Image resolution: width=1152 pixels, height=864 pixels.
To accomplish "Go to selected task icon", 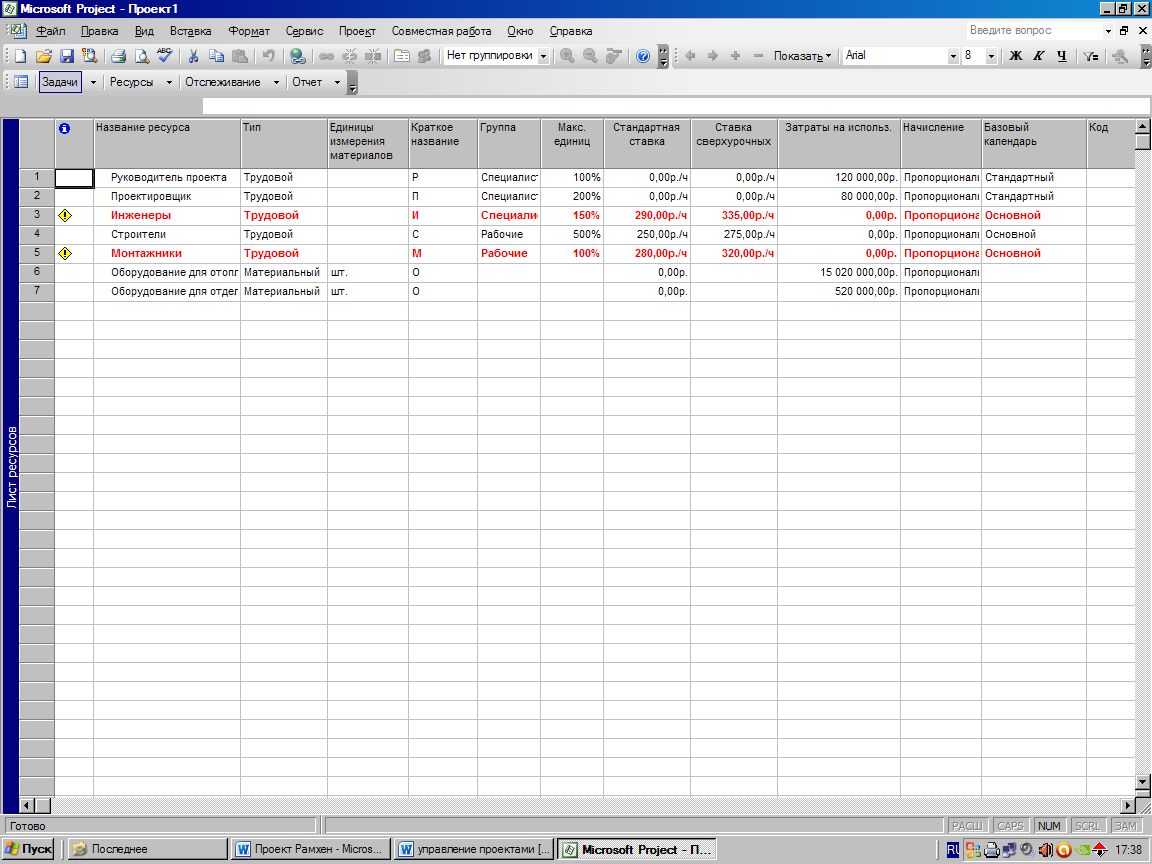I will (x=613, y=56).
